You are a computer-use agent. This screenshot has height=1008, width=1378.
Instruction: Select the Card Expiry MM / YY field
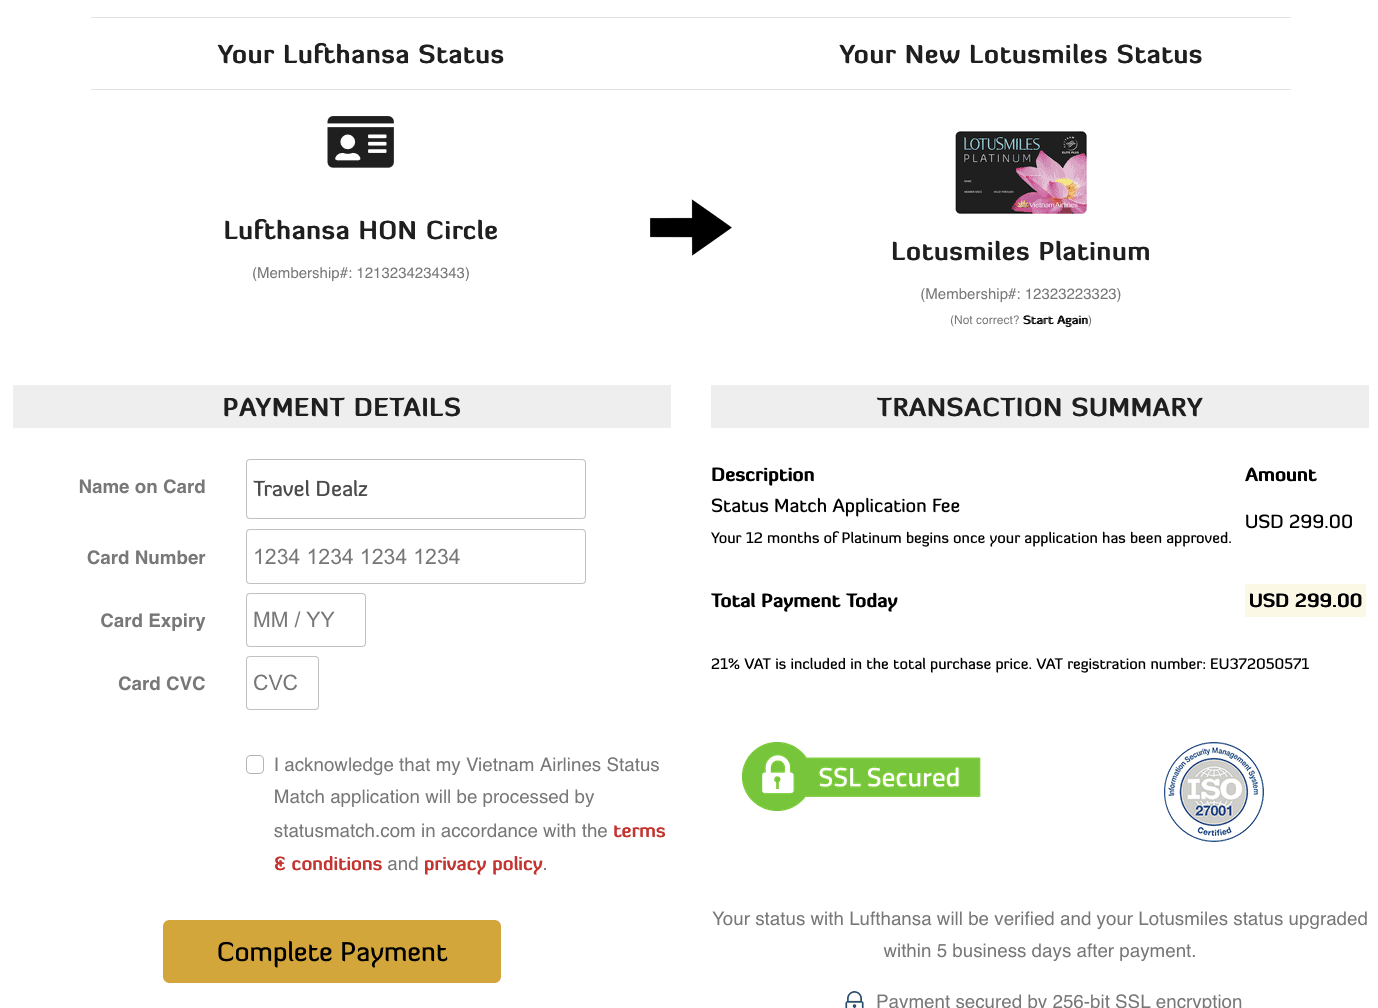pyautogui.click(x=305, y=620)
